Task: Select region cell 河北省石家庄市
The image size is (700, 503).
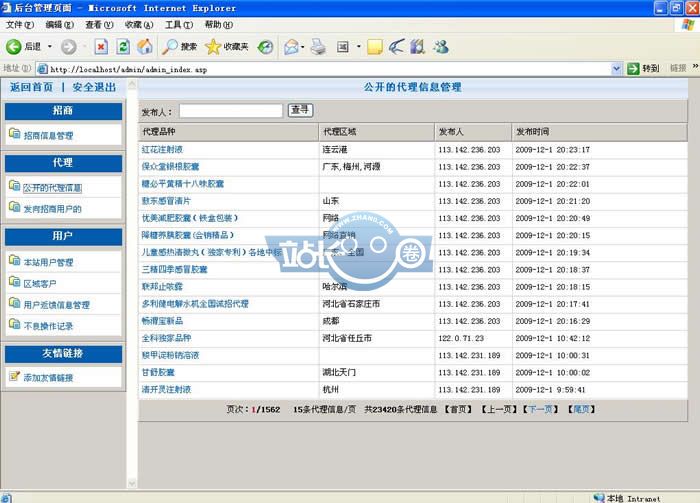Action: pos(351,303)
